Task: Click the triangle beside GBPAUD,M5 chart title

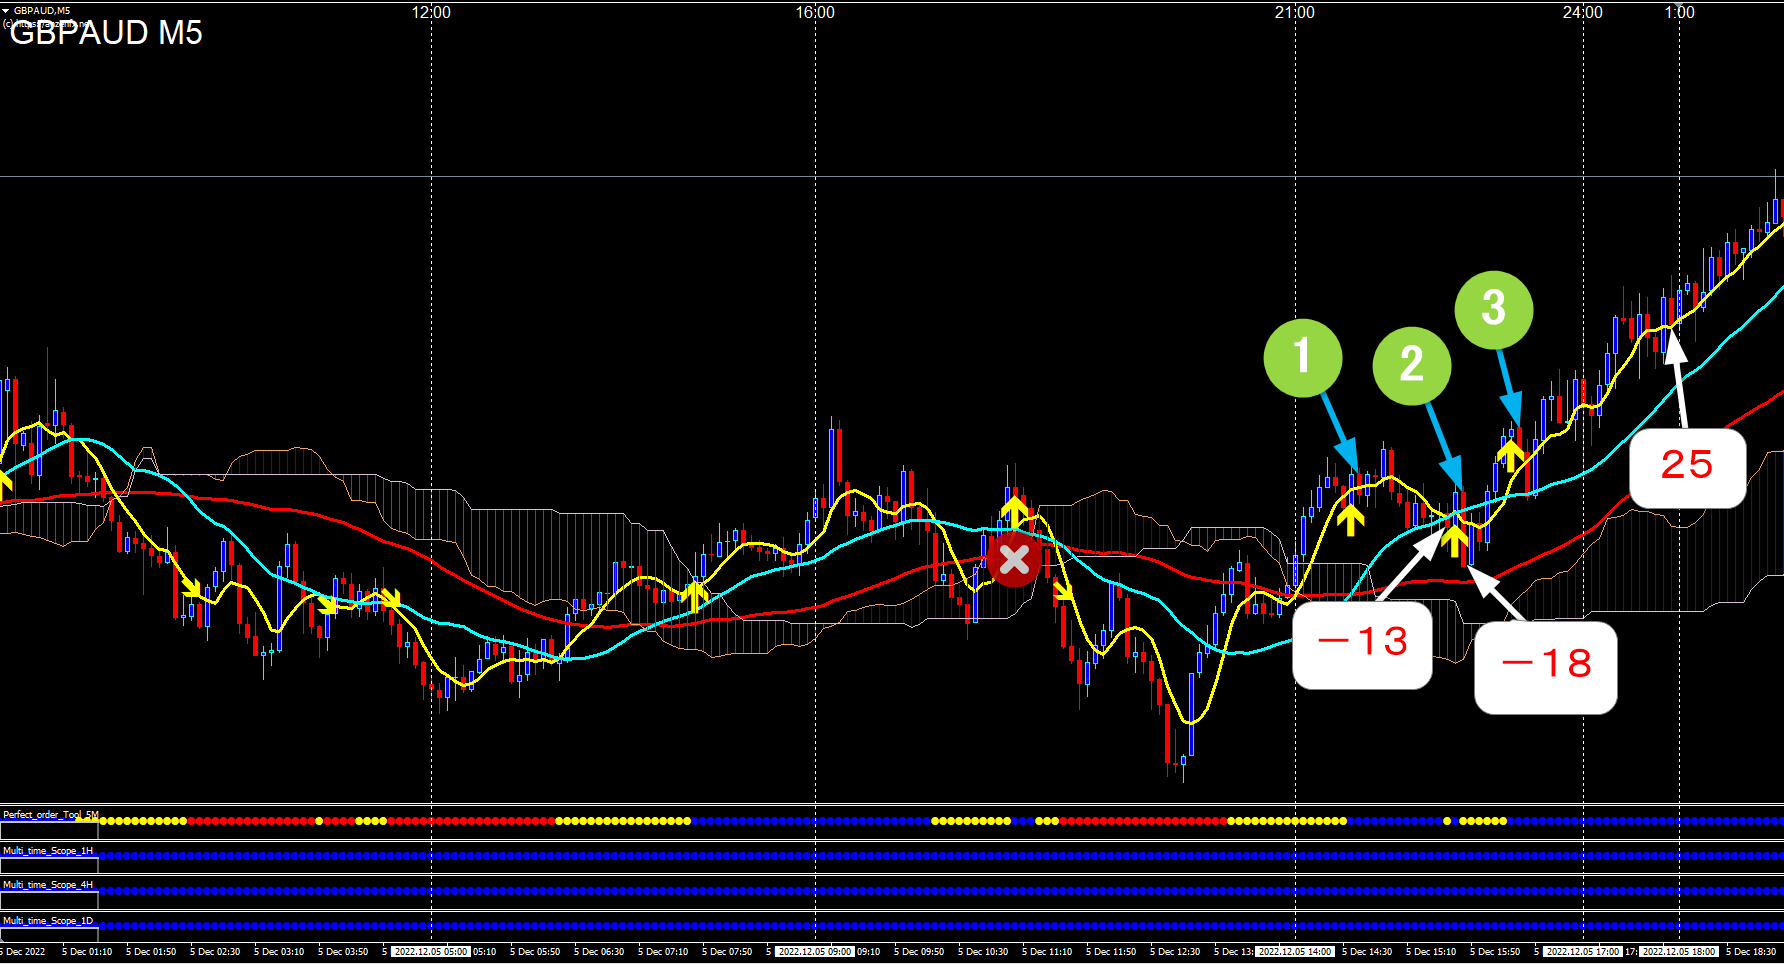Action: coord(6,11)
